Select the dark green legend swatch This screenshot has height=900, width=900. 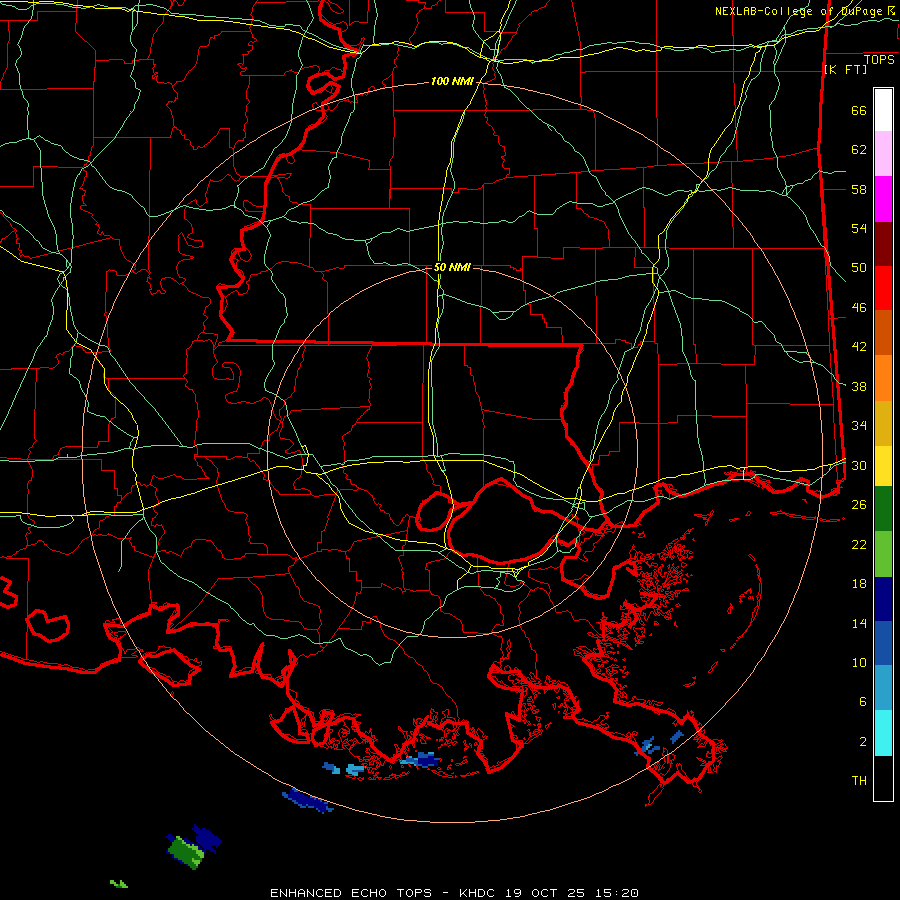(883, 509)
